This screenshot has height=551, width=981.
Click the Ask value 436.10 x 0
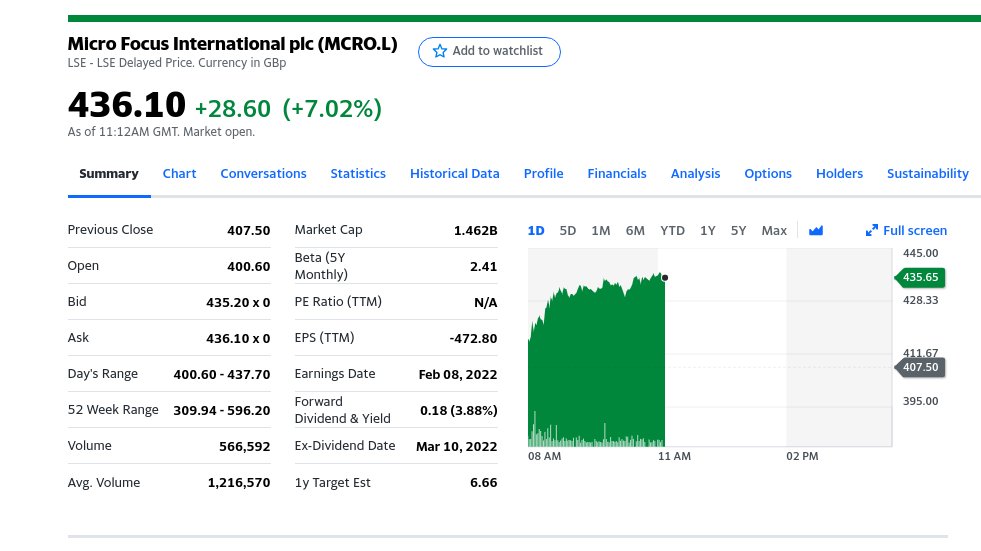[238, 339]
